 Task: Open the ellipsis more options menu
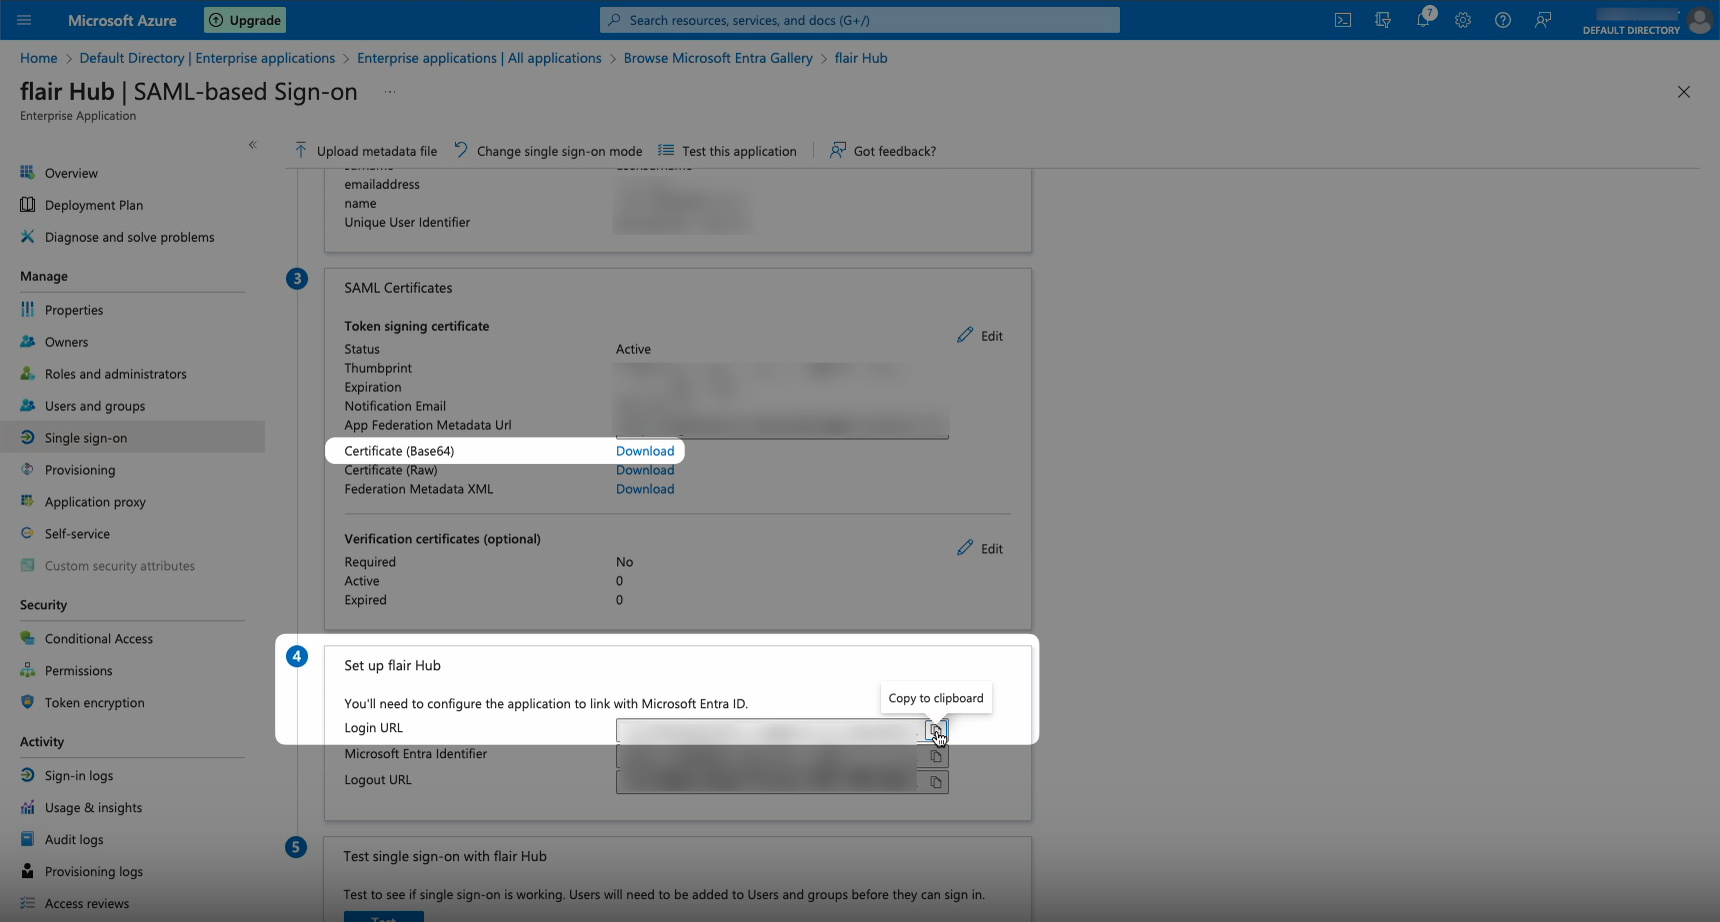pyautogui.click(x=390, y=92)
